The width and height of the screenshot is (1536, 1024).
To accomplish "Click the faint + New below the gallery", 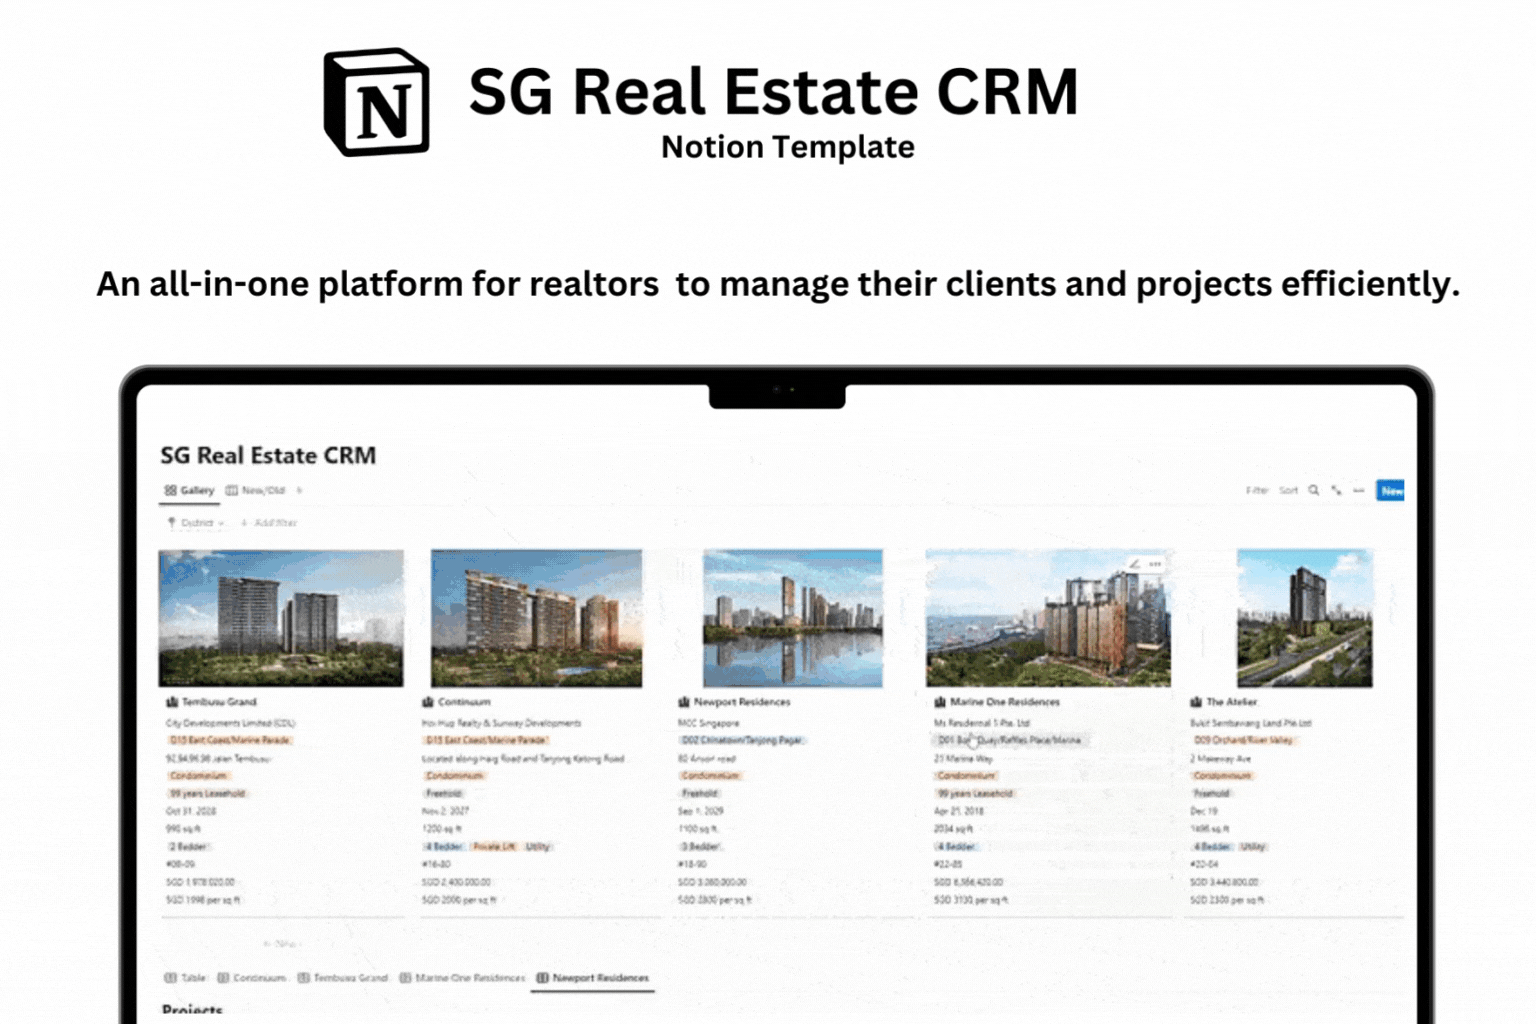I will pyautogui.click(x=281, y=943).
